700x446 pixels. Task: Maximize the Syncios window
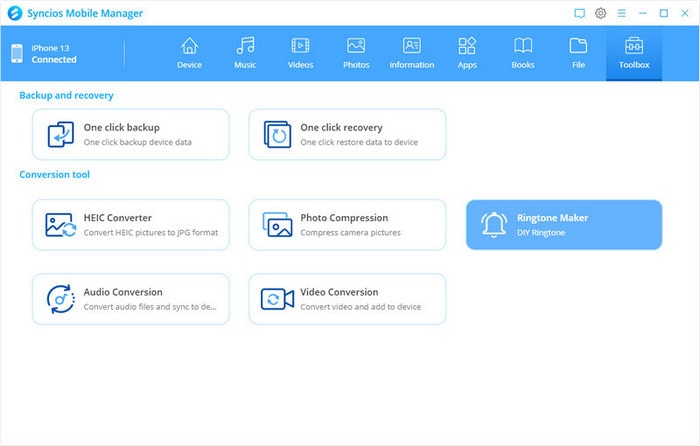coord(664,13)
